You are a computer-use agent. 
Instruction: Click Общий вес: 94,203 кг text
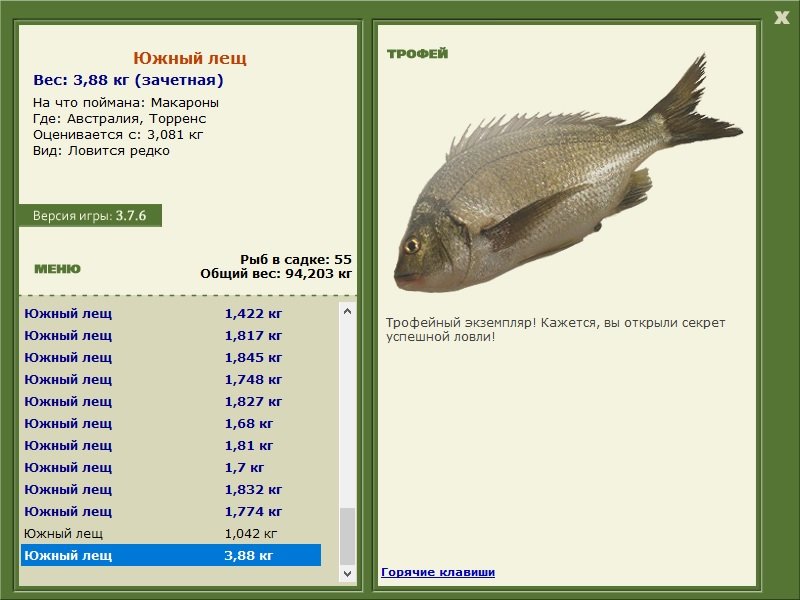coord(276,273)
